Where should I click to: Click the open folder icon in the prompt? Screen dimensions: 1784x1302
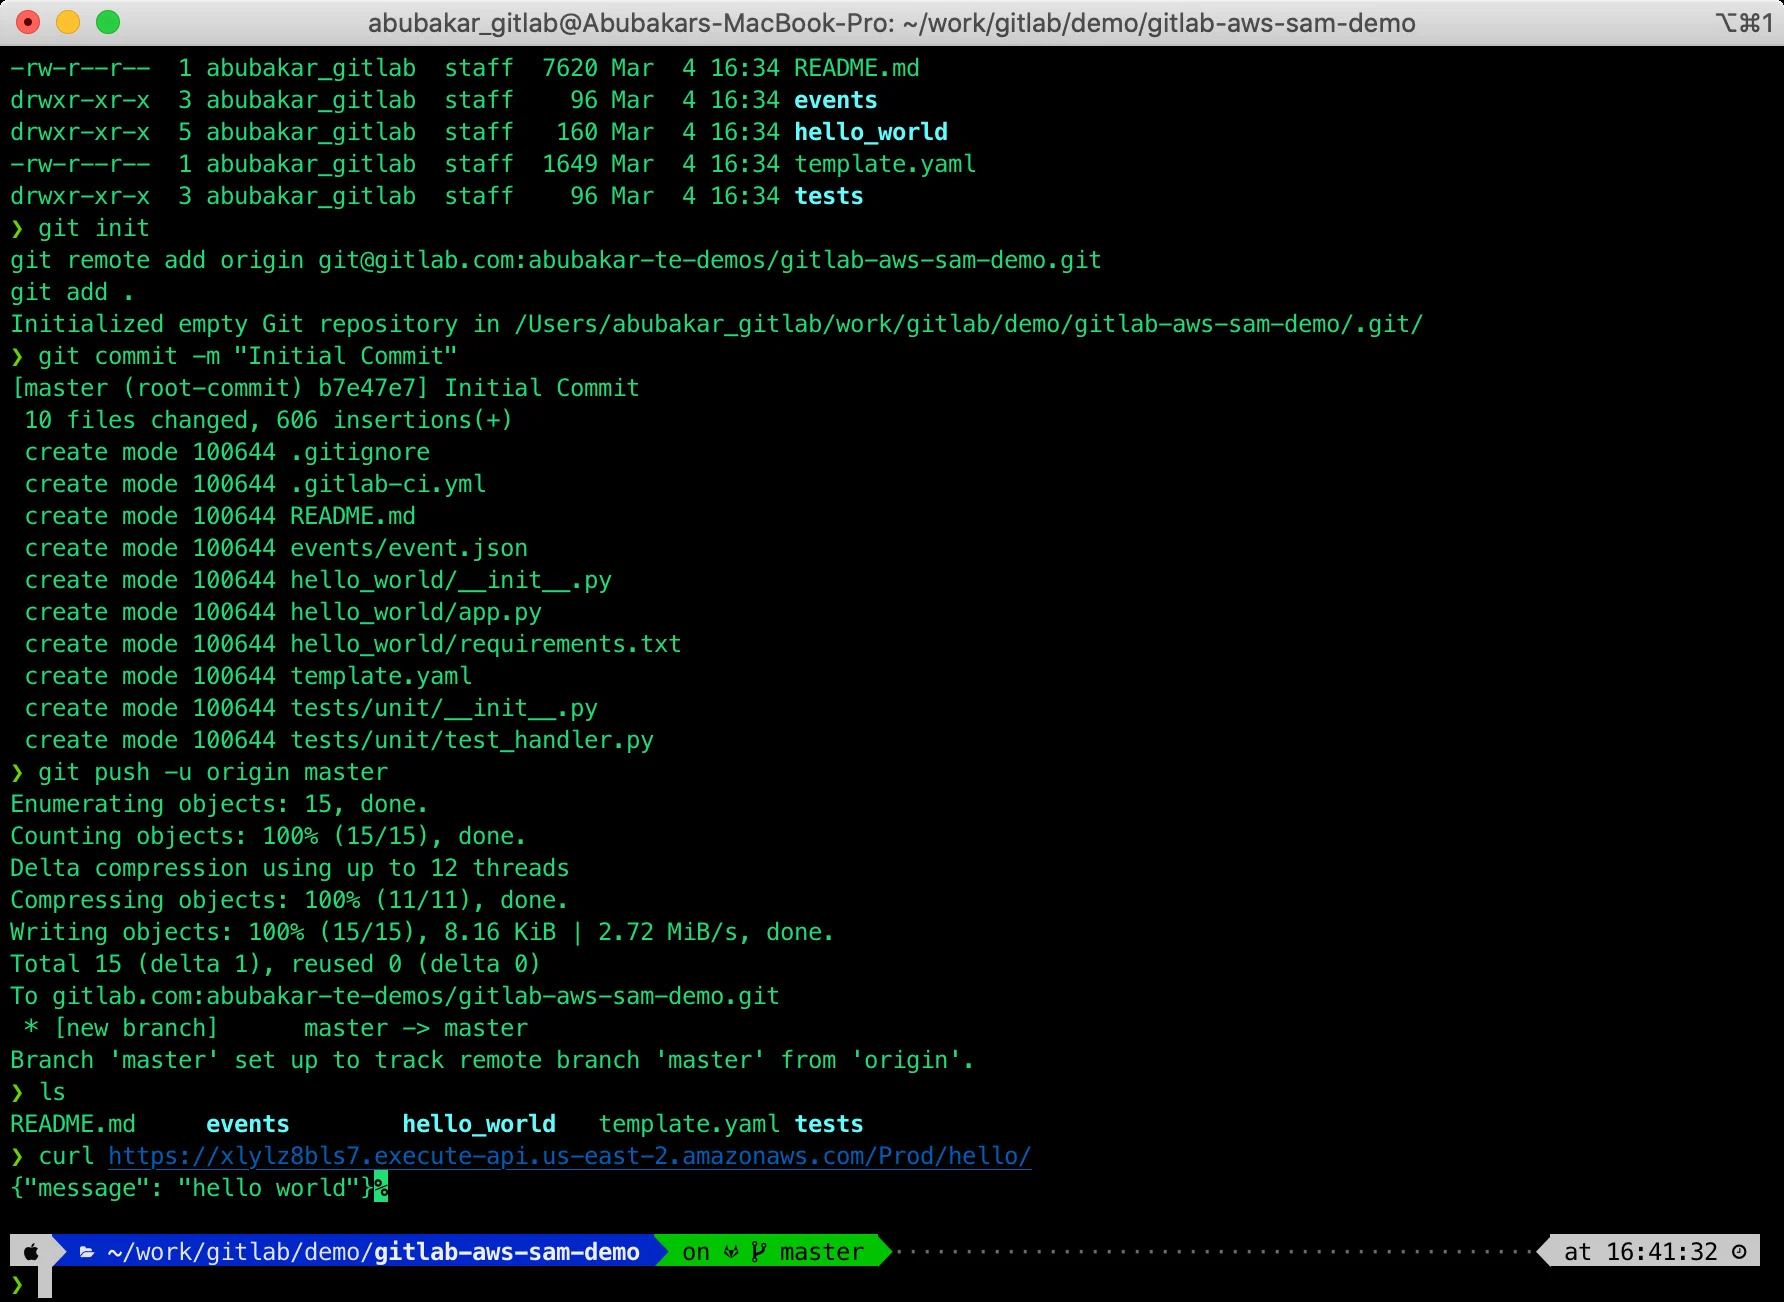[87, 1252]
